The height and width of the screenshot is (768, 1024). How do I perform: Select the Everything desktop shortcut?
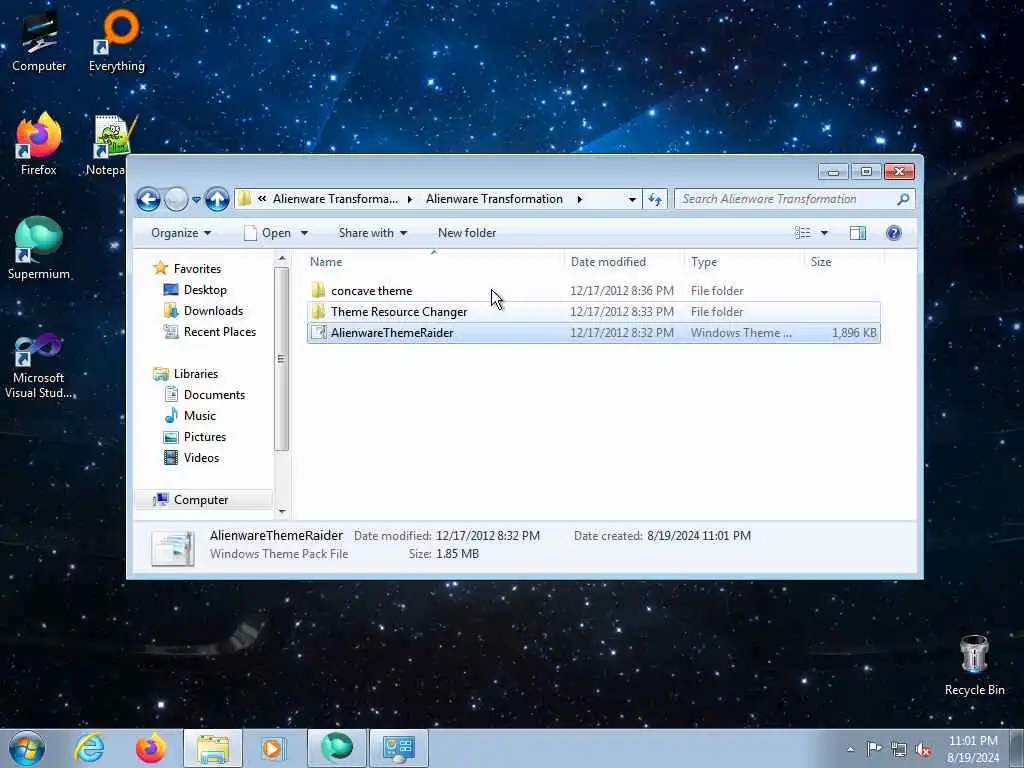(x=117, y=42)
